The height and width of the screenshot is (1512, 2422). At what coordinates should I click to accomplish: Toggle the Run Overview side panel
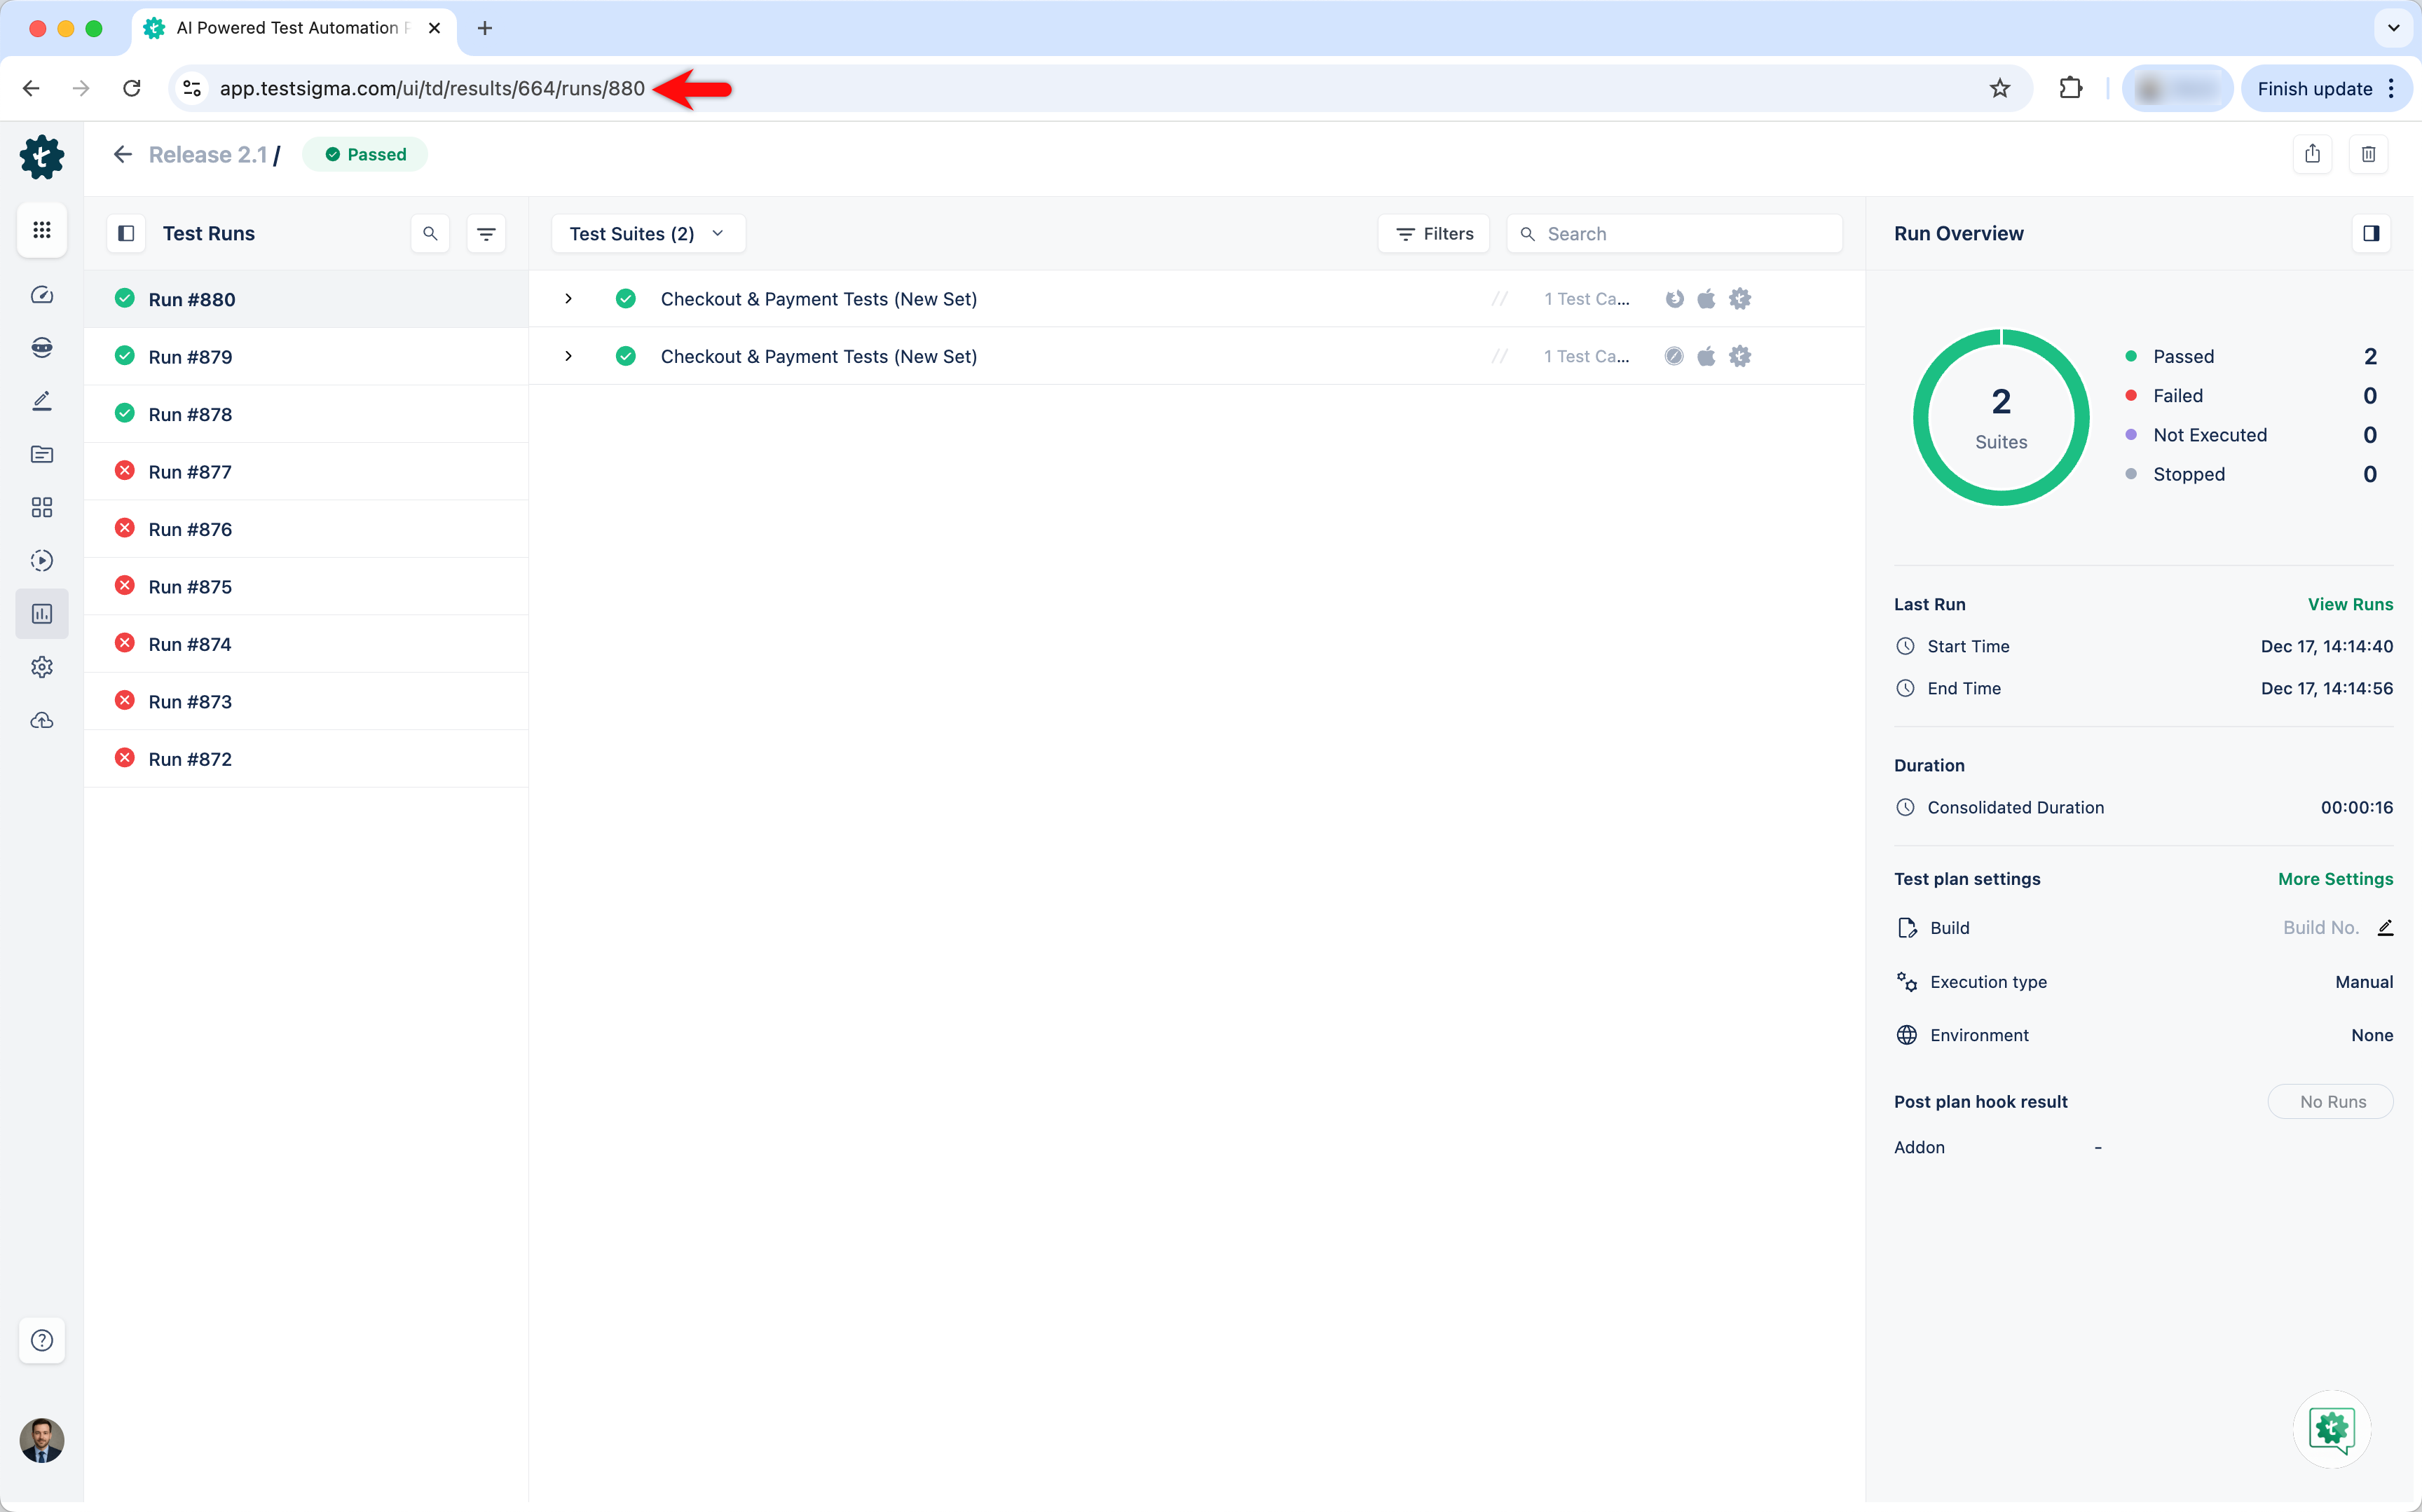coord(2372,233)
